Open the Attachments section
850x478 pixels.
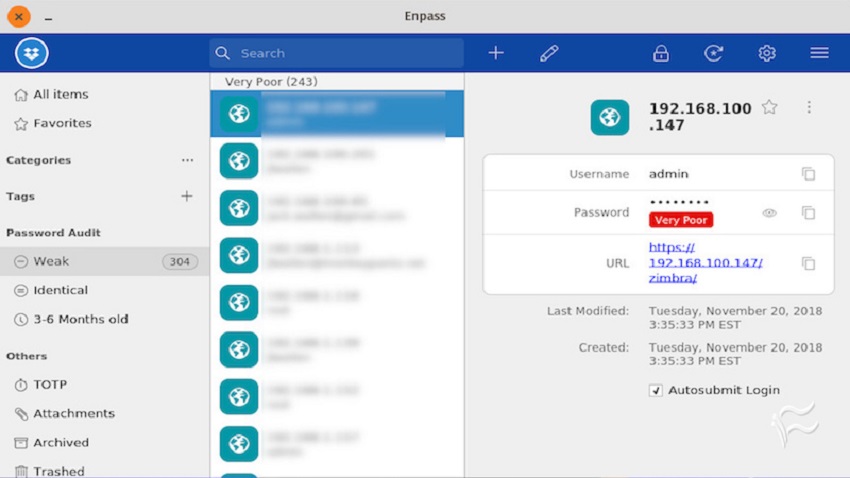pyautogui.click(x=105, y=414)
